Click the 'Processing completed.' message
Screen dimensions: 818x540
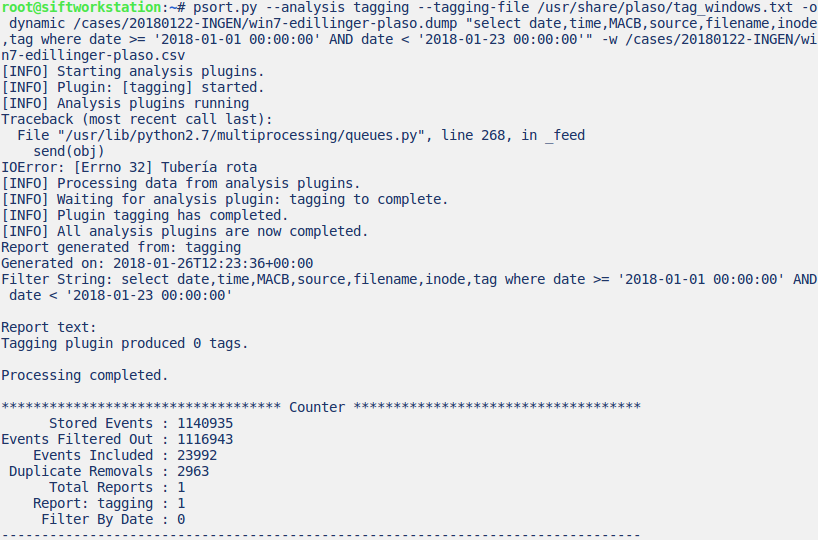tap(84, 375)
